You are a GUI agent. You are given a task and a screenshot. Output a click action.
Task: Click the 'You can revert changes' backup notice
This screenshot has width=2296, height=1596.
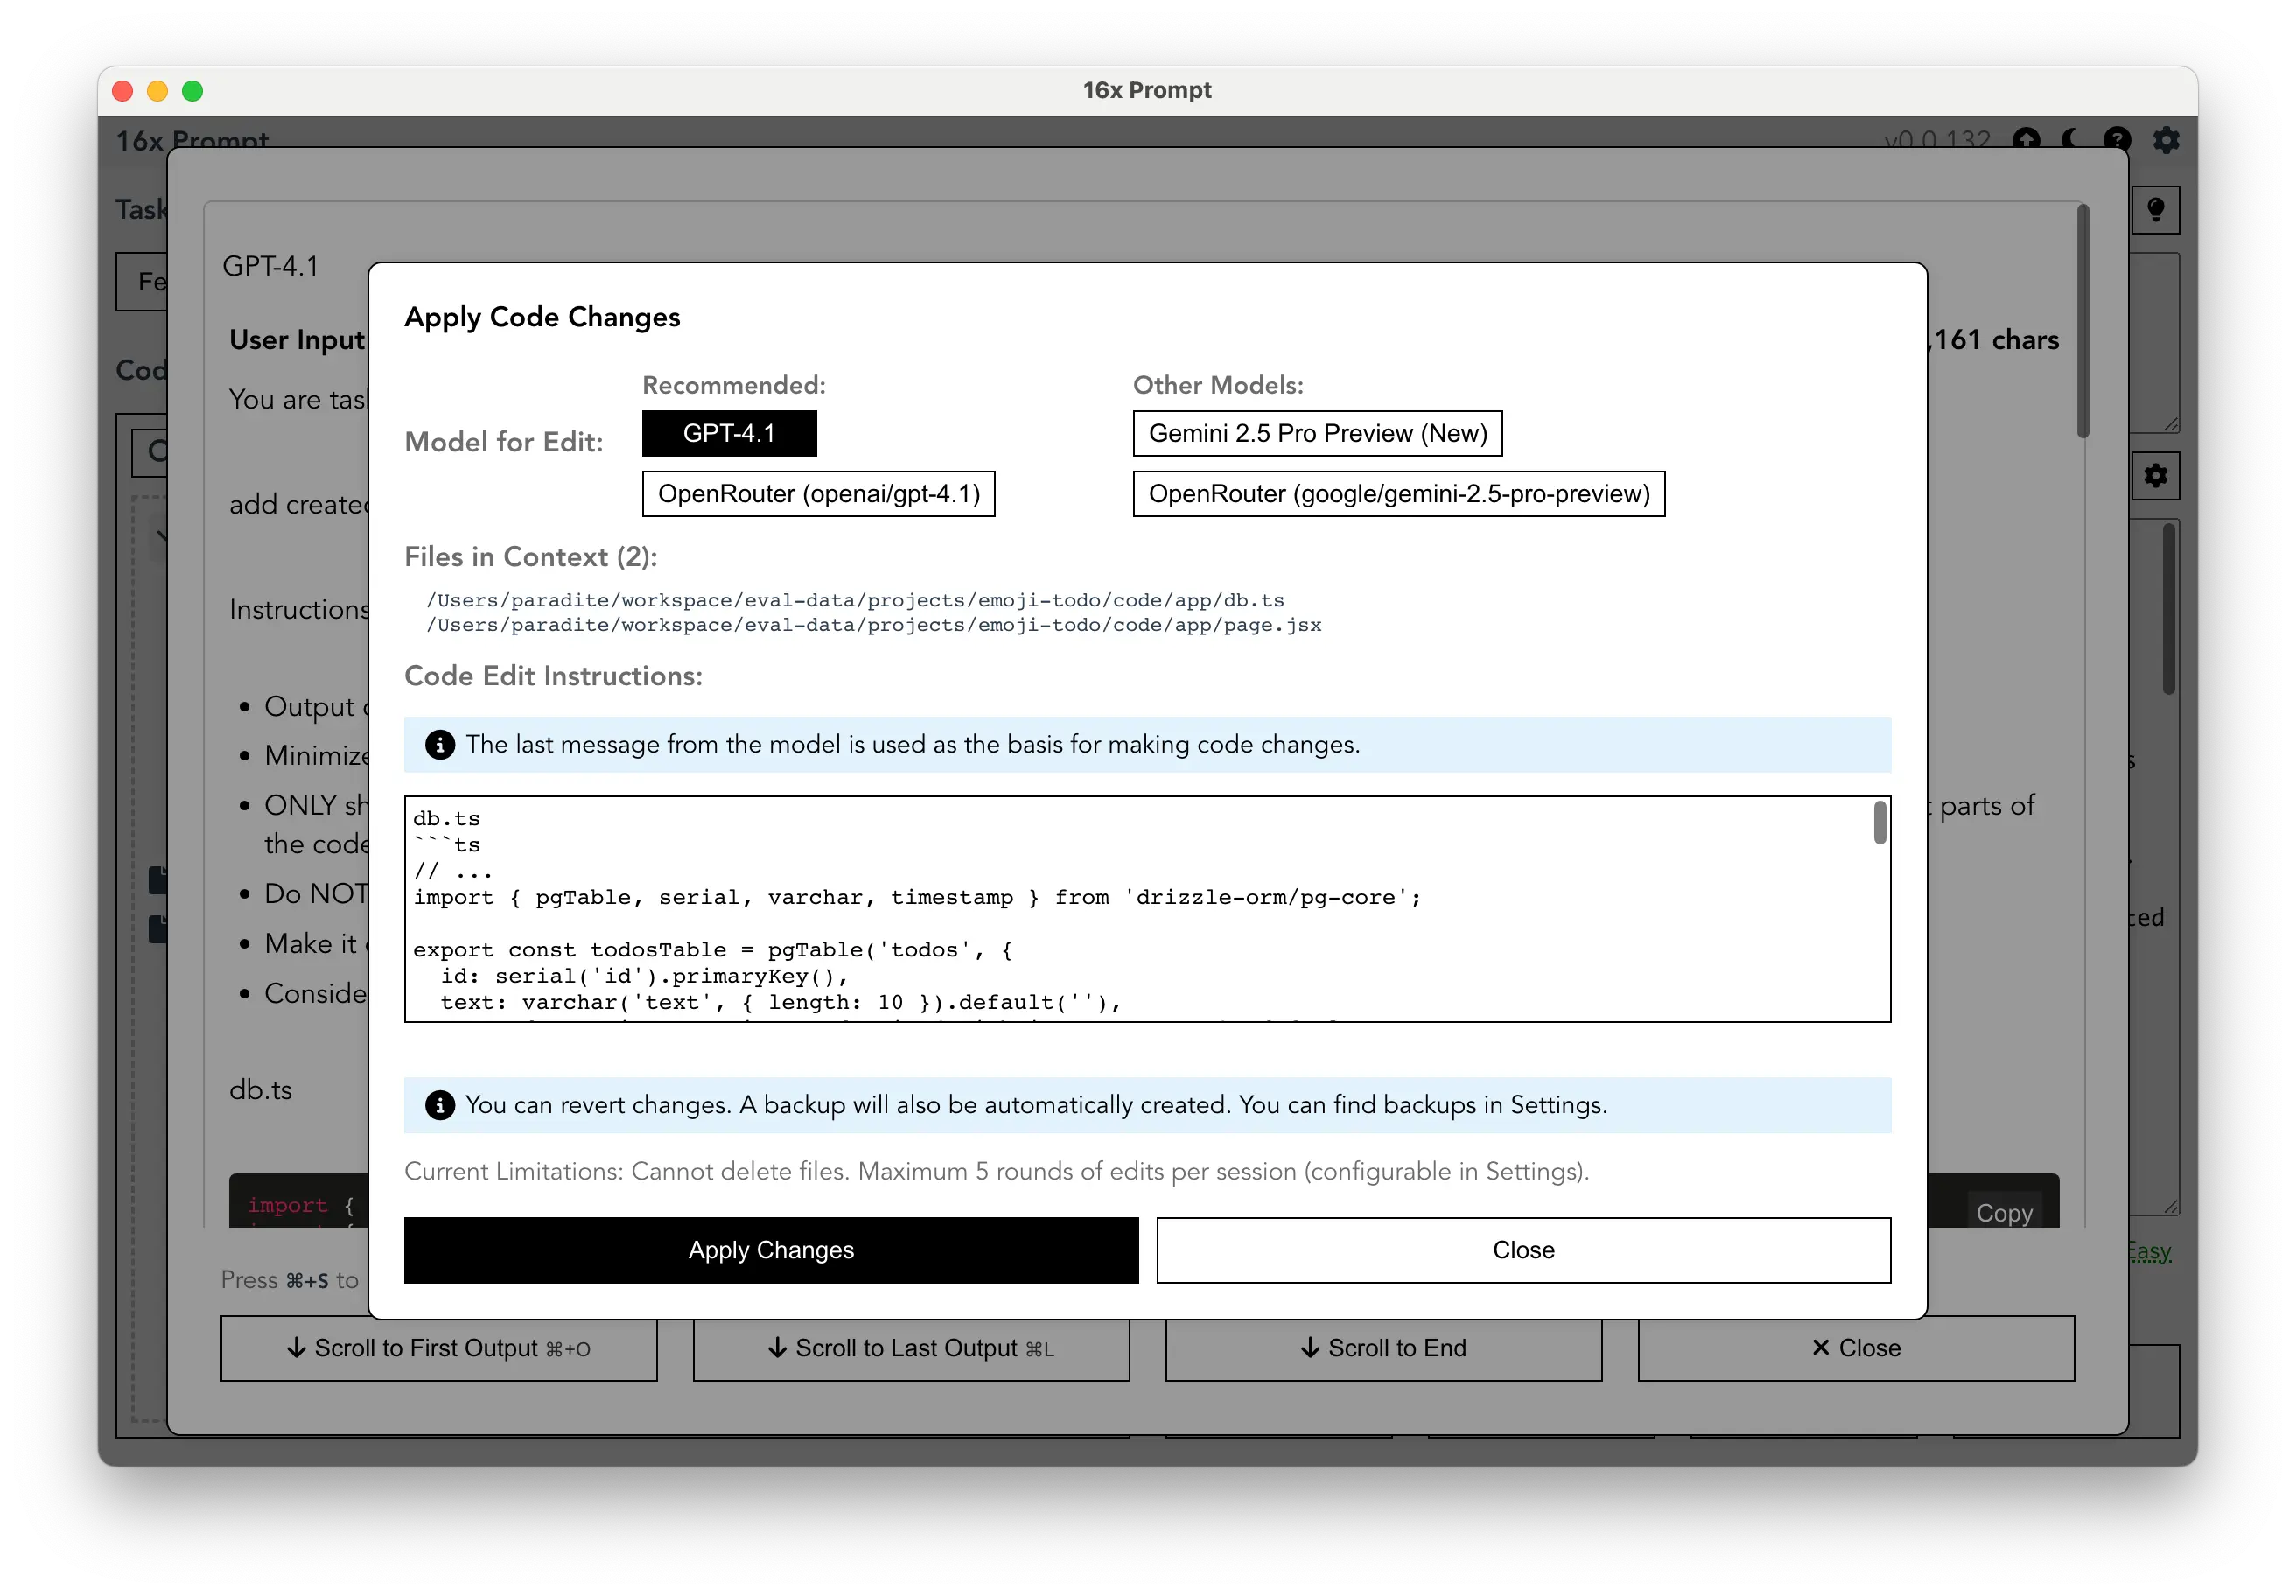tap(1147, 1105)
